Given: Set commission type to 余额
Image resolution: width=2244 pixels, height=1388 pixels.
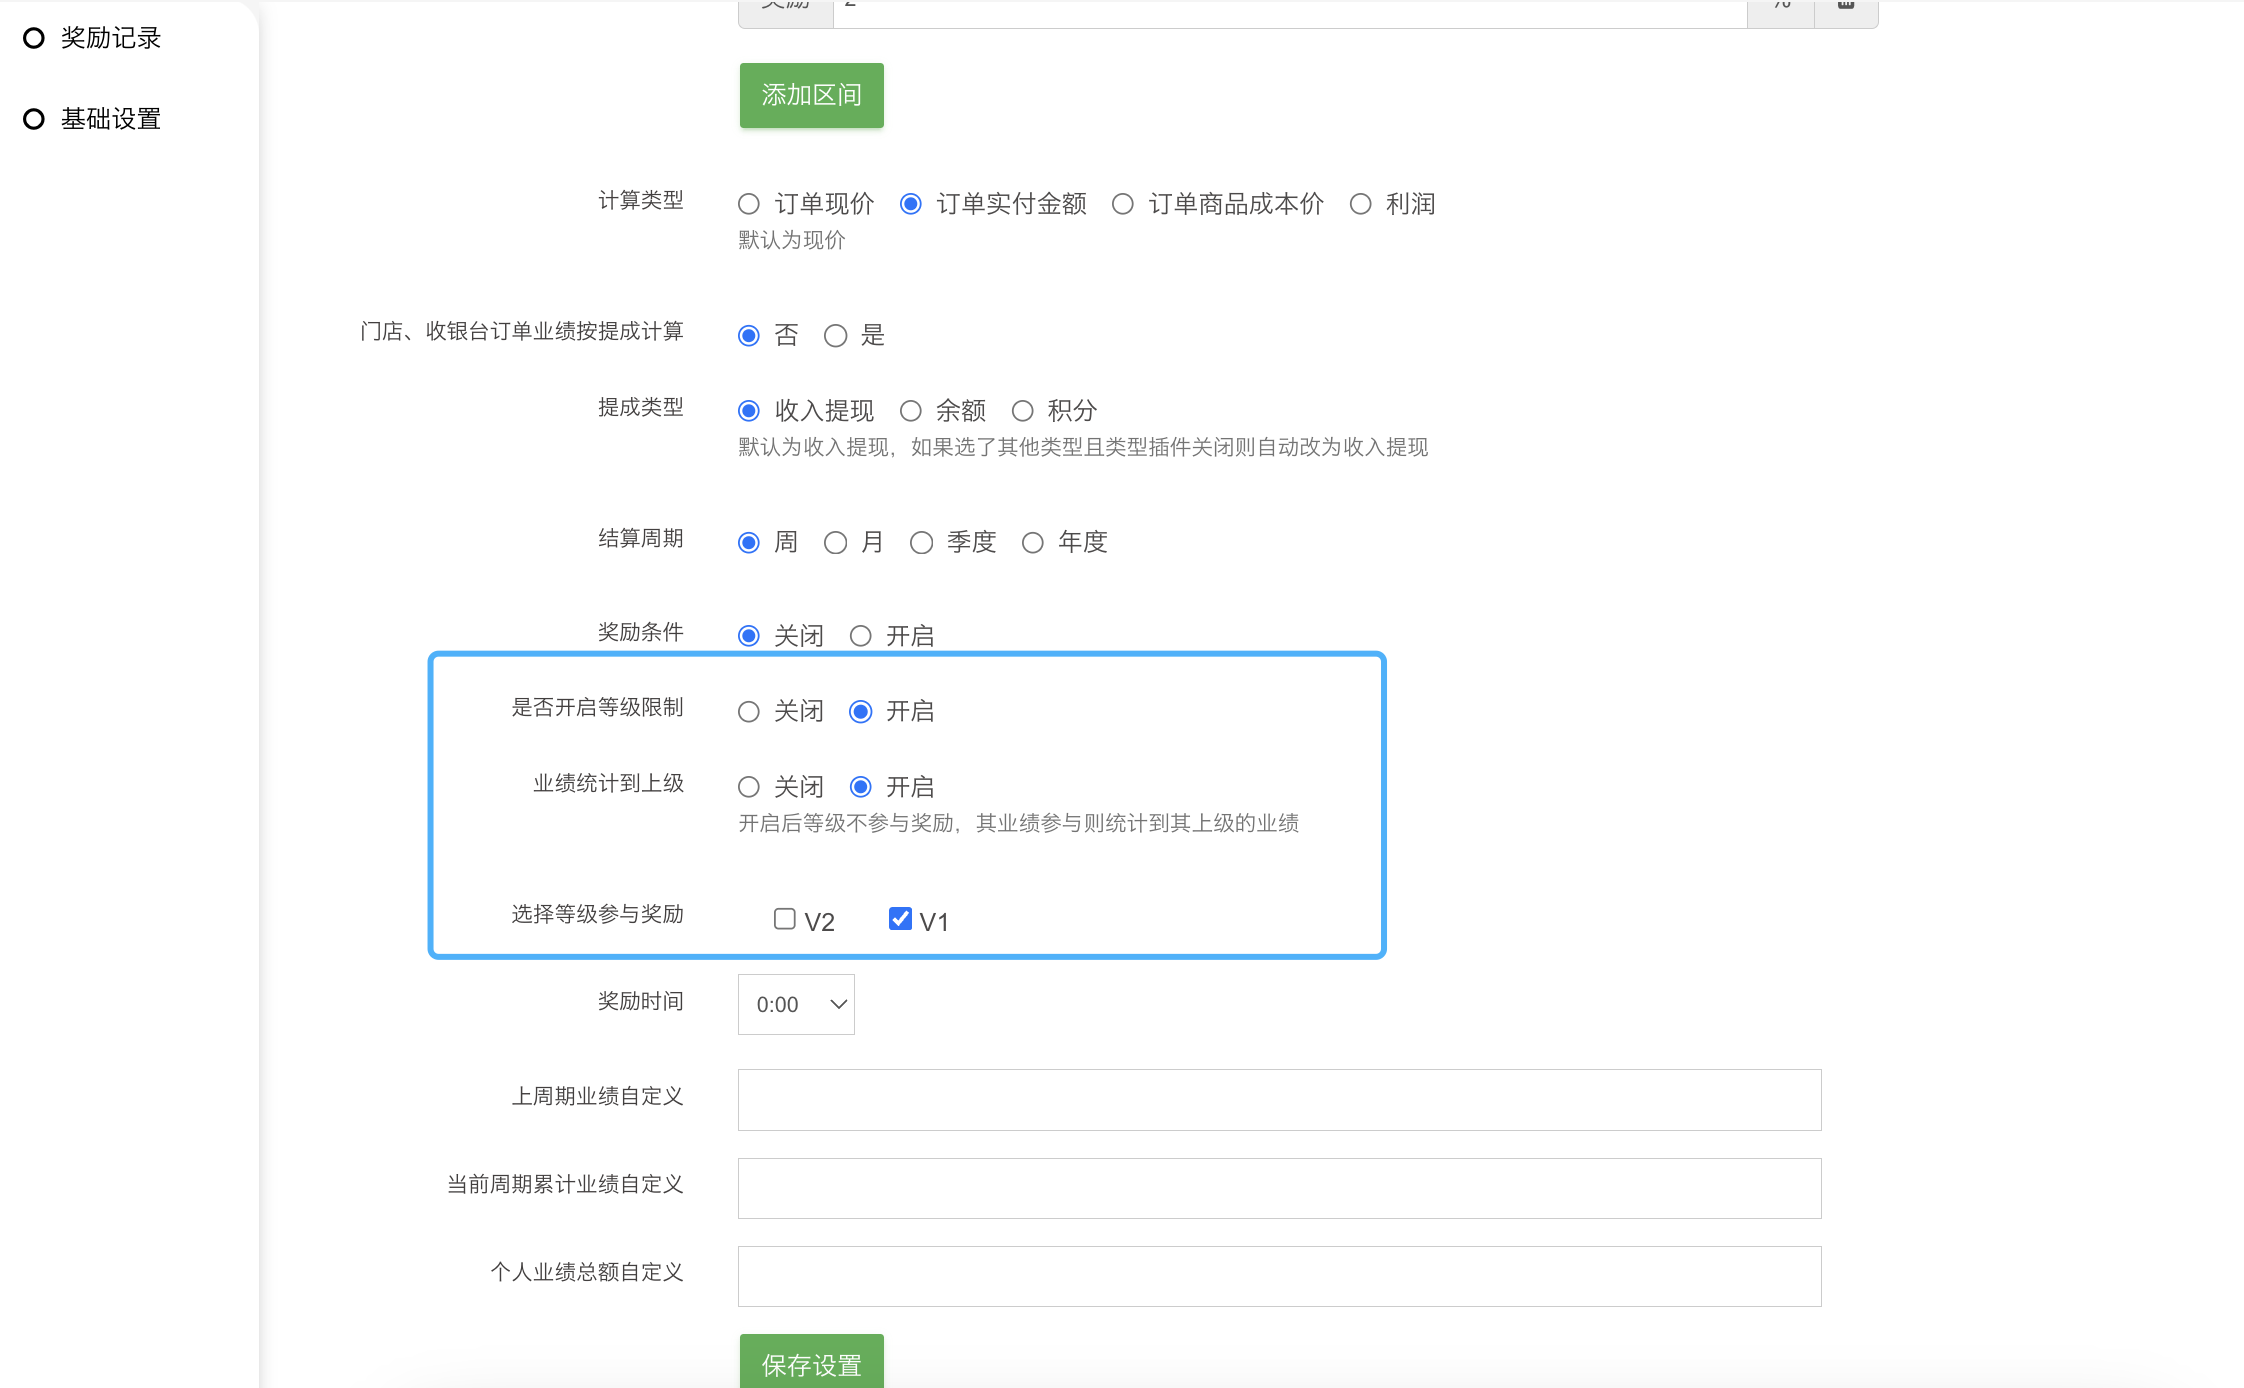Looking at the screenshot, I should tap(910, 411).
